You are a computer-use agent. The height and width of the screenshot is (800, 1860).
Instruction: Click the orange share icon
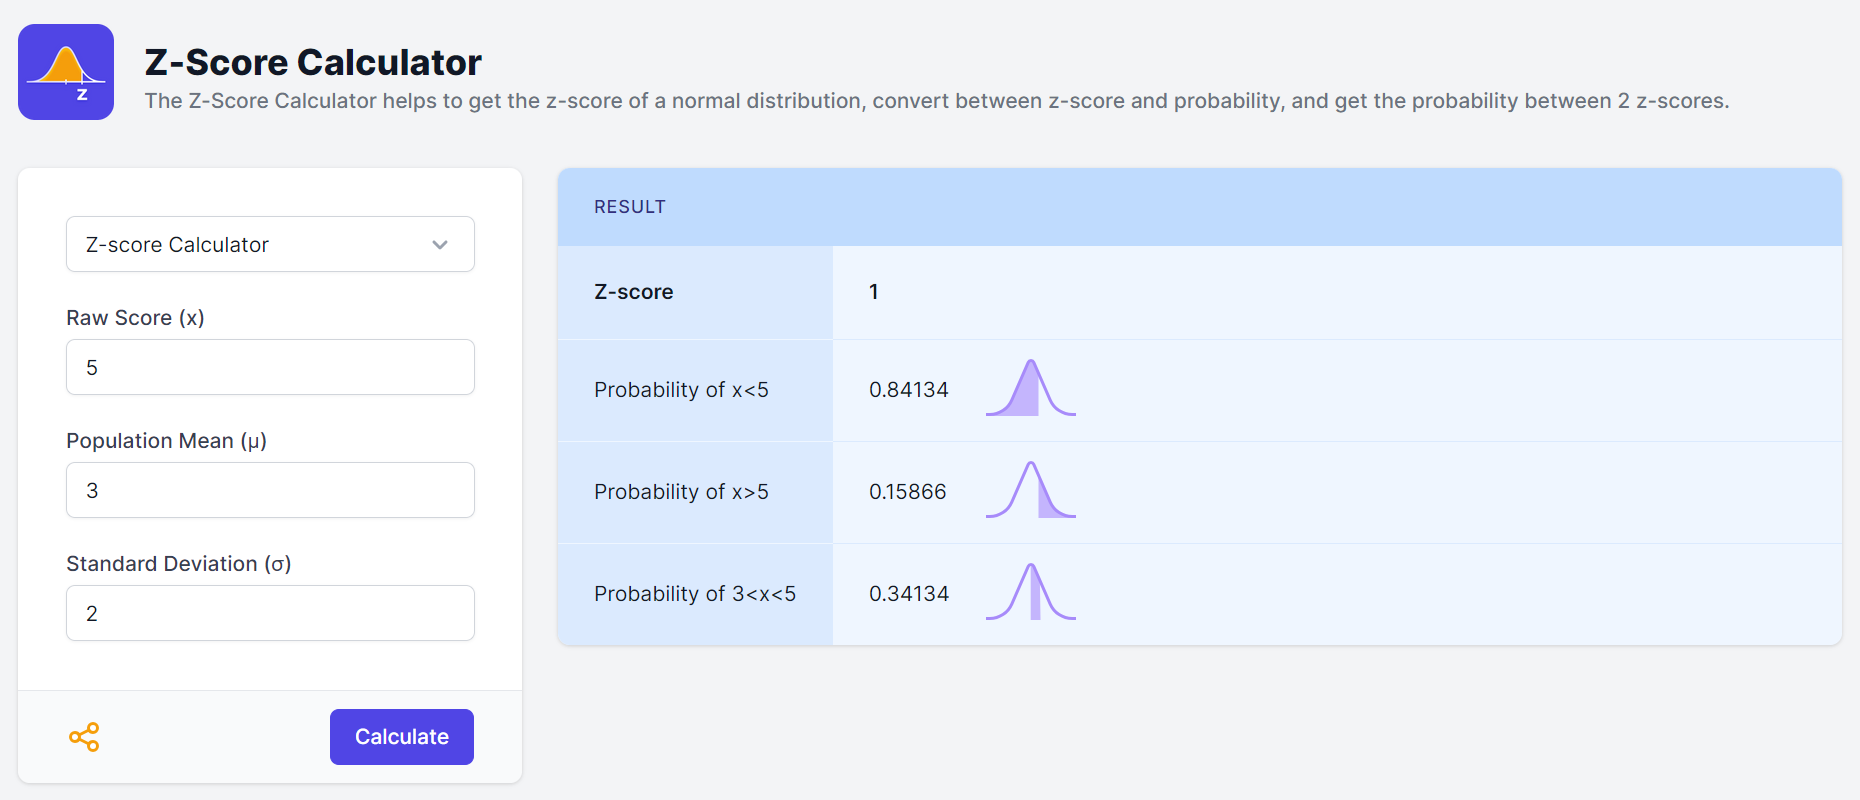click(84, 737)
